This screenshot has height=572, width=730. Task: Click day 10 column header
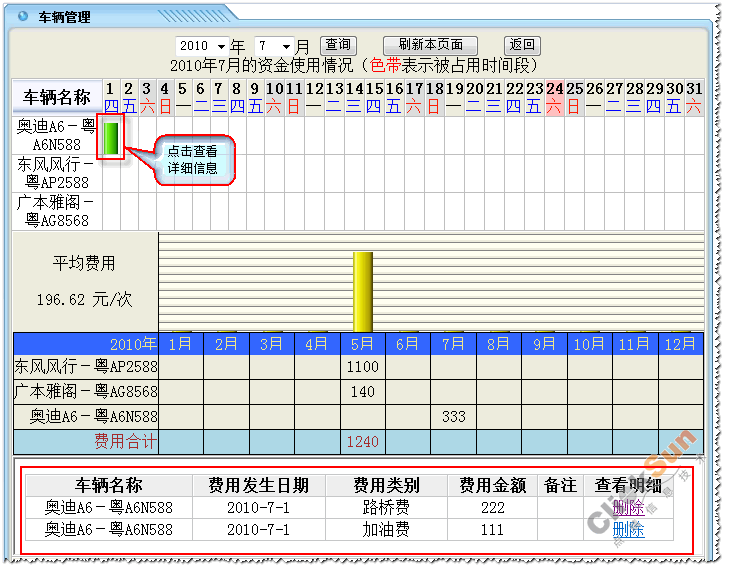(x=274, y=97)
